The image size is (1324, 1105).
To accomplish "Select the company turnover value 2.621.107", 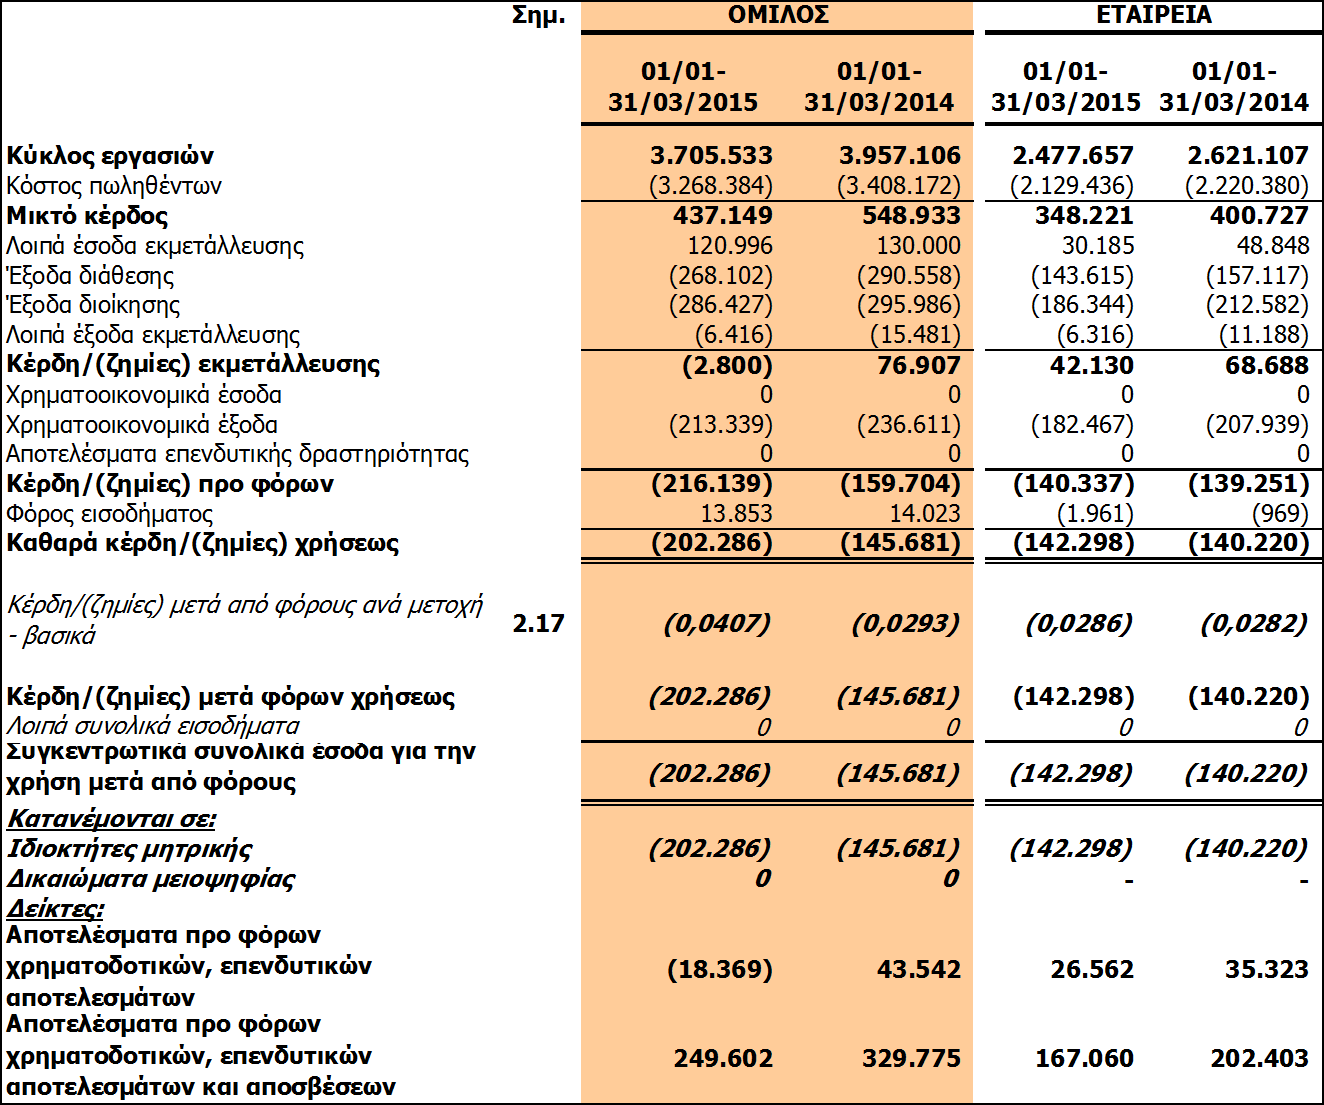I will point(1248,156).
